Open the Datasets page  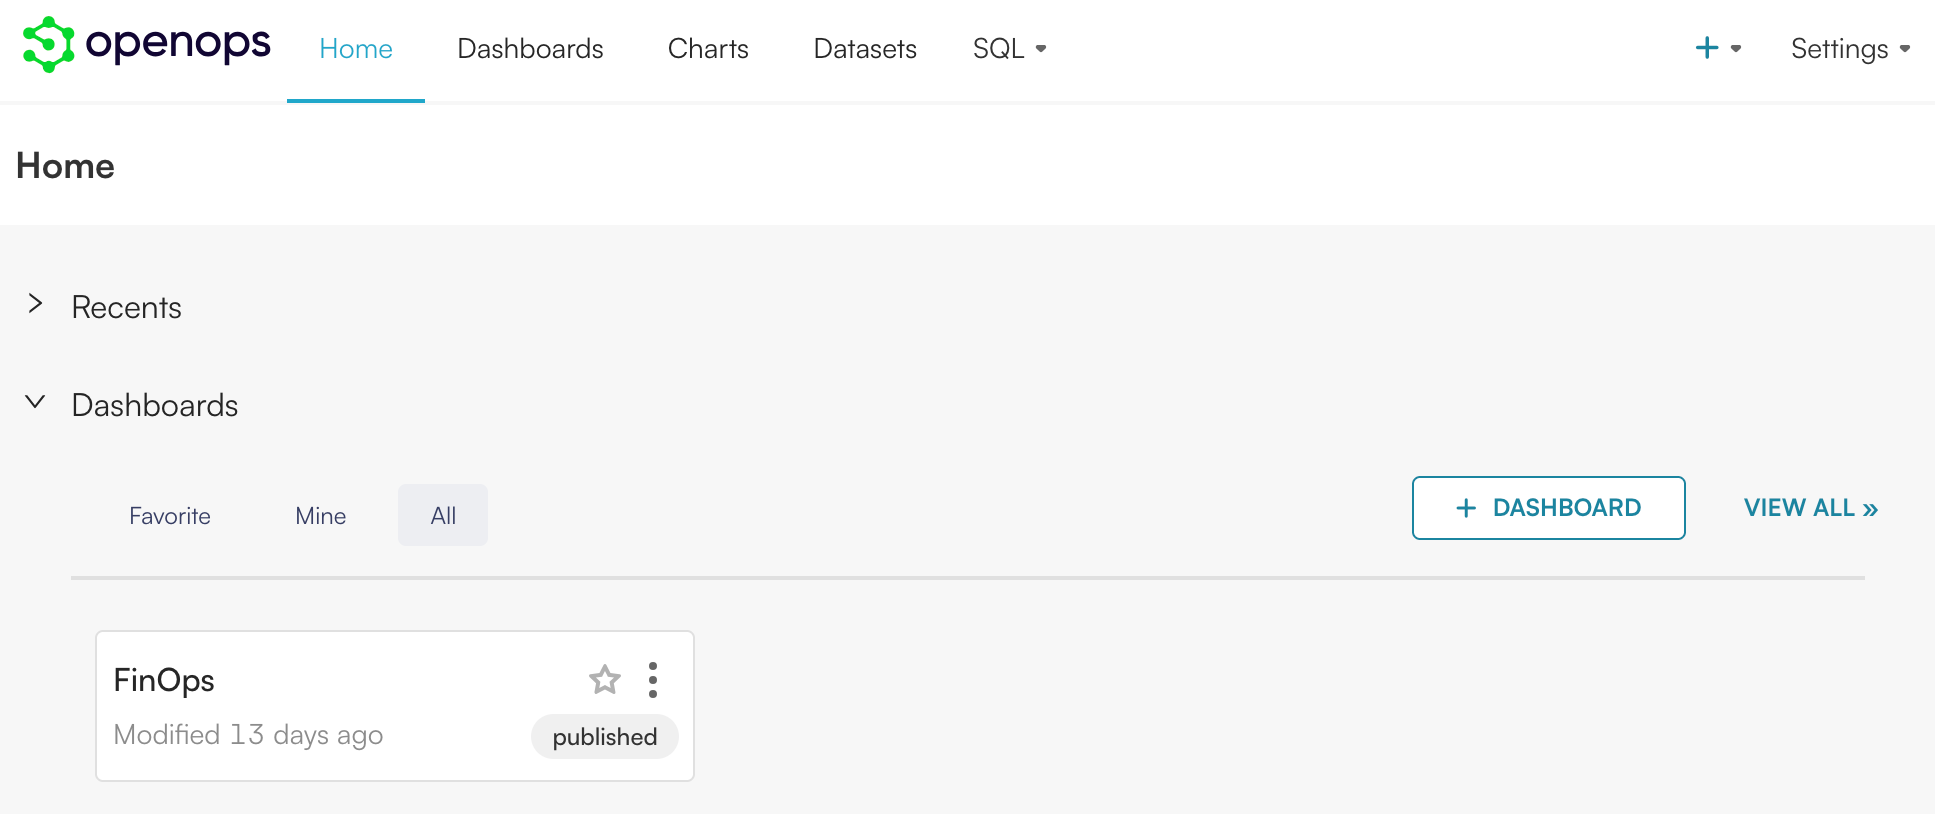click(864, 48)
